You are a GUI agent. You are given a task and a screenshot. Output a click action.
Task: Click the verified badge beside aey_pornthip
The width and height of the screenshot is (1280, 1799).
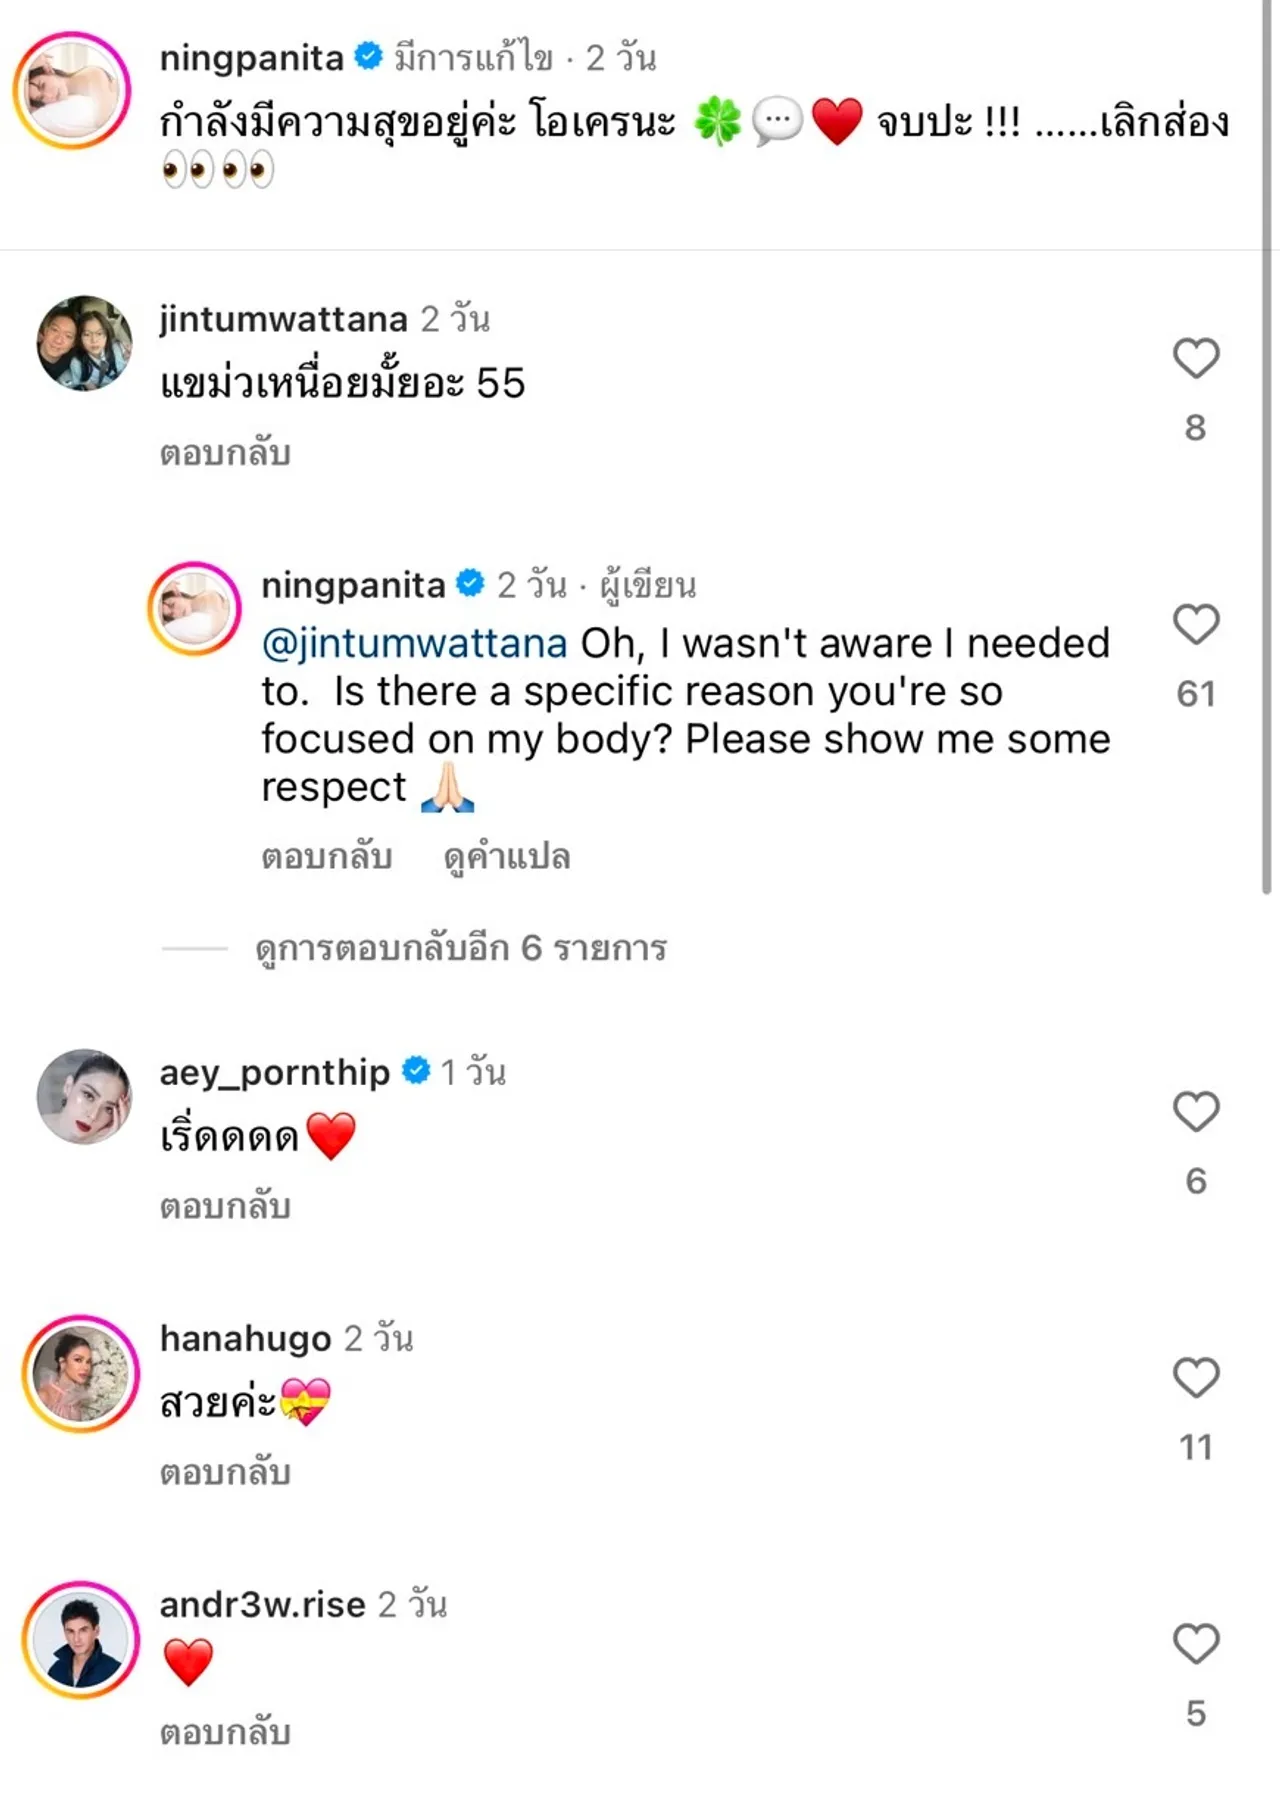pyautogui.click(x=416, y=1071)
